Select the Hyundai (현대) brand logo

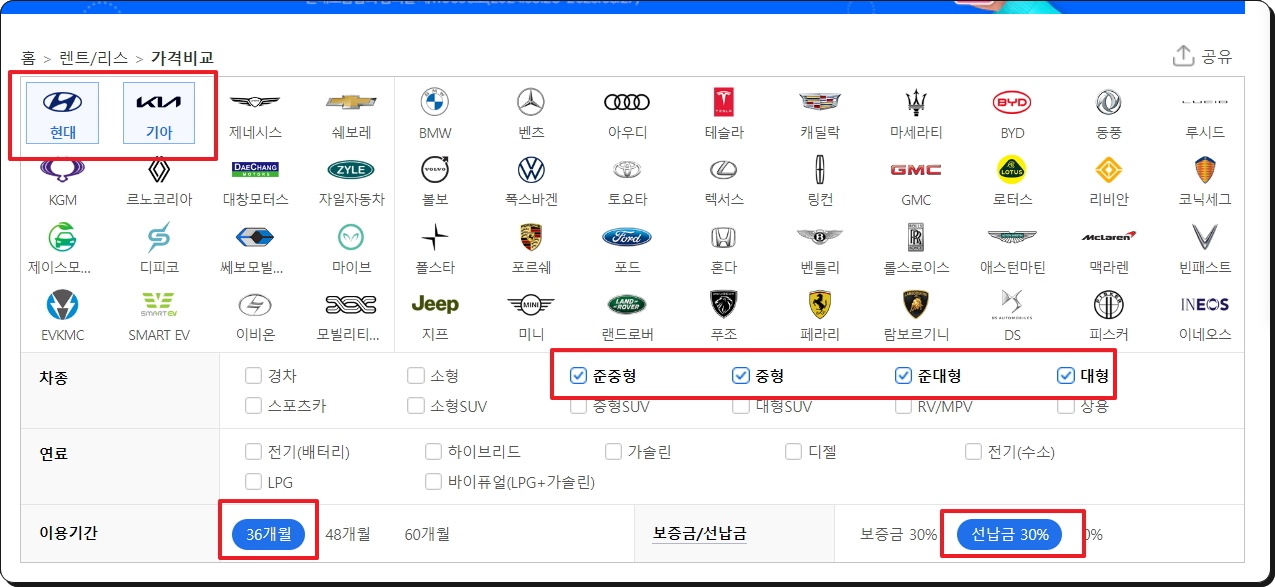[x=62, y=102]
